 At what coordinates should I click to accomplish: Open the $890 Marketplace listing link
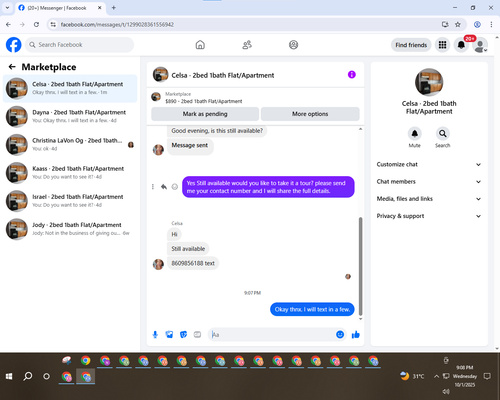pos(204,101)
